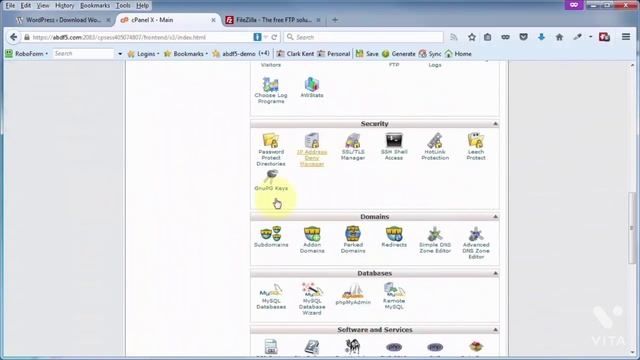Screen dimensions: 640x360
Task: Open the RoboForm dropdown
Action: pyautogui.click(x=27, y=54)
